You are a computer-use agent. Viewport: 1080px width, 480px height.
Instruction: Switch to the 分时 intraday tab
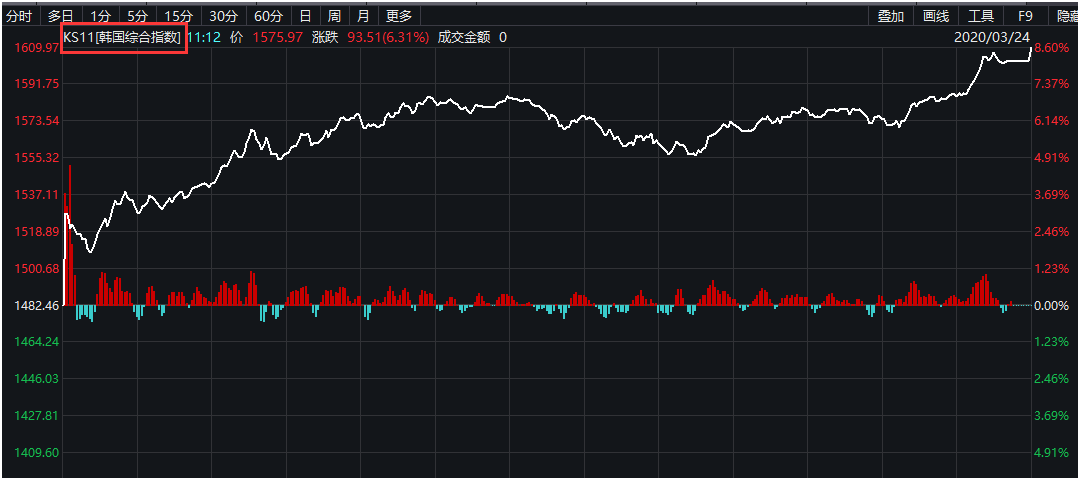click(19, 16)
